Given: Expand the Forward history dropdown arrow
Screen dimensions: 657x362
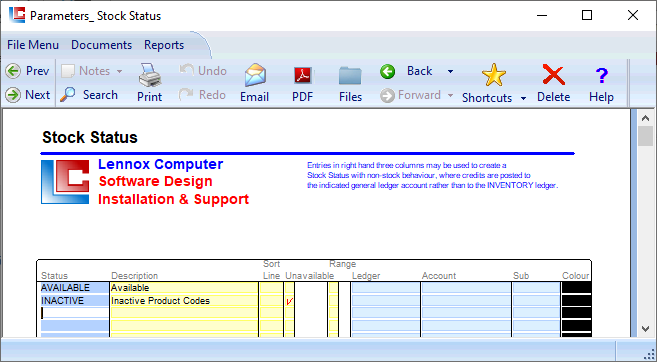Looking at the screenshot, I should [450, 96].
